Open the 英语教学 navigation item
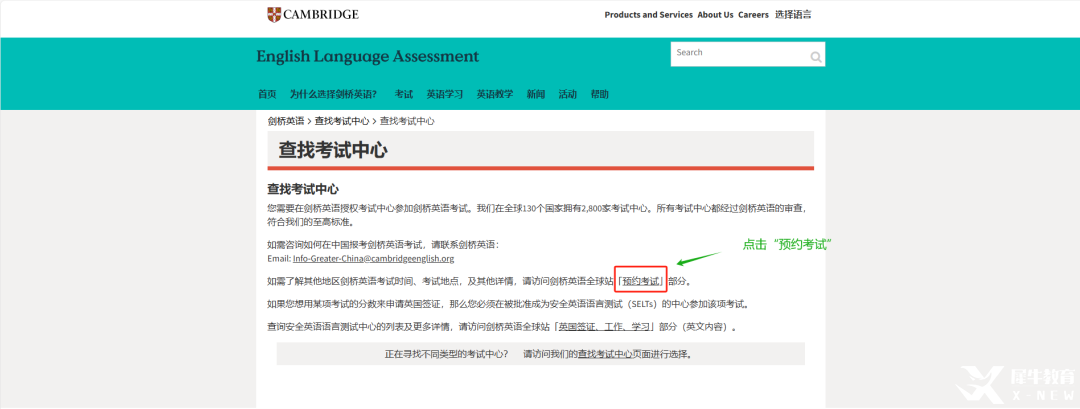This screenshot has width=1080, height=409. pyautogui.click(x=495, y=94)
